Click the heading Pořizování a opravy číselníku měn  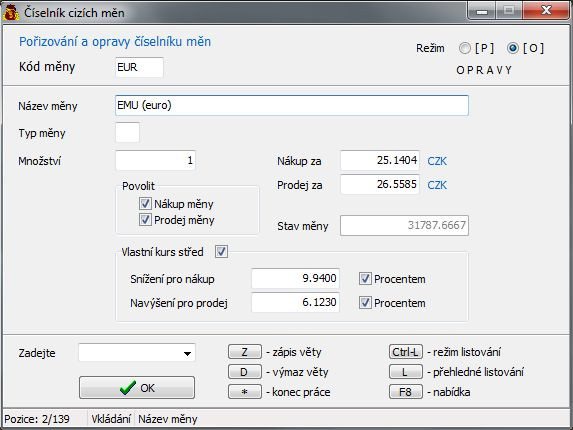point(115,42)
